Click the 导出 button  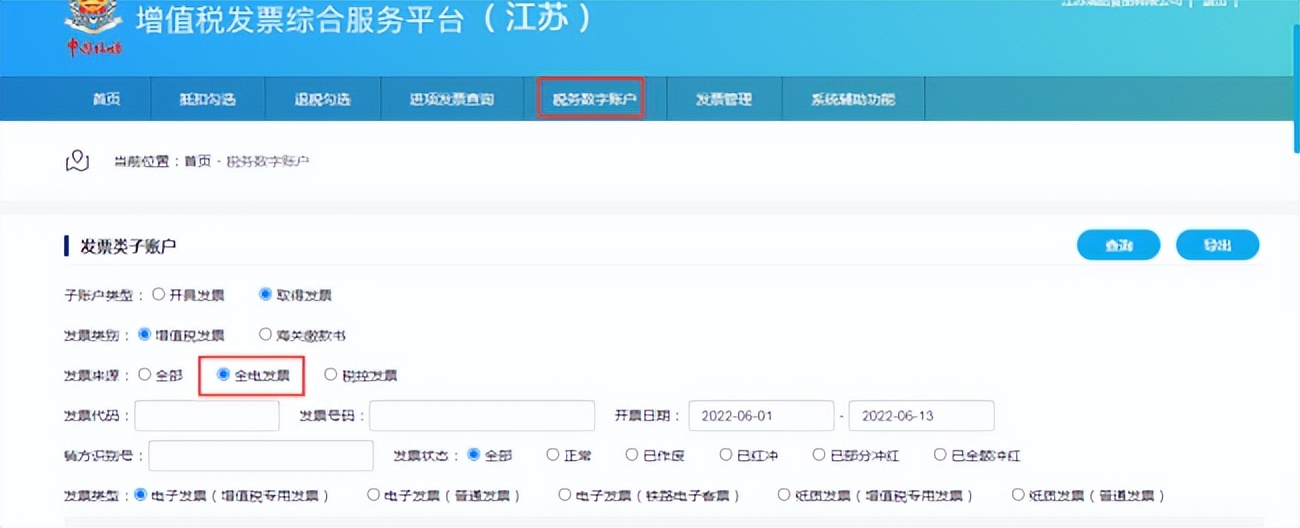click(1217, 245)
